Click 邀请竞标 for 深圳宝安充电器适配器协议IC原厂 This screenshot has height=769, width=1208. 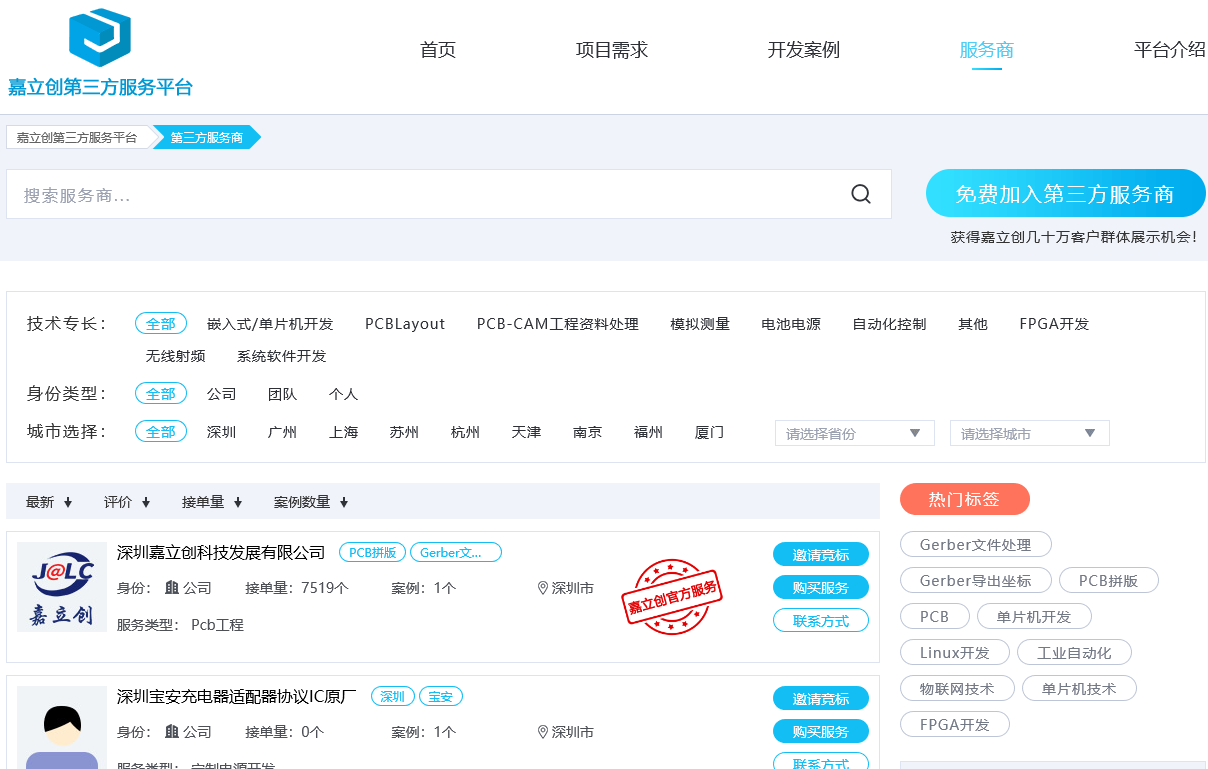point(821,699)
